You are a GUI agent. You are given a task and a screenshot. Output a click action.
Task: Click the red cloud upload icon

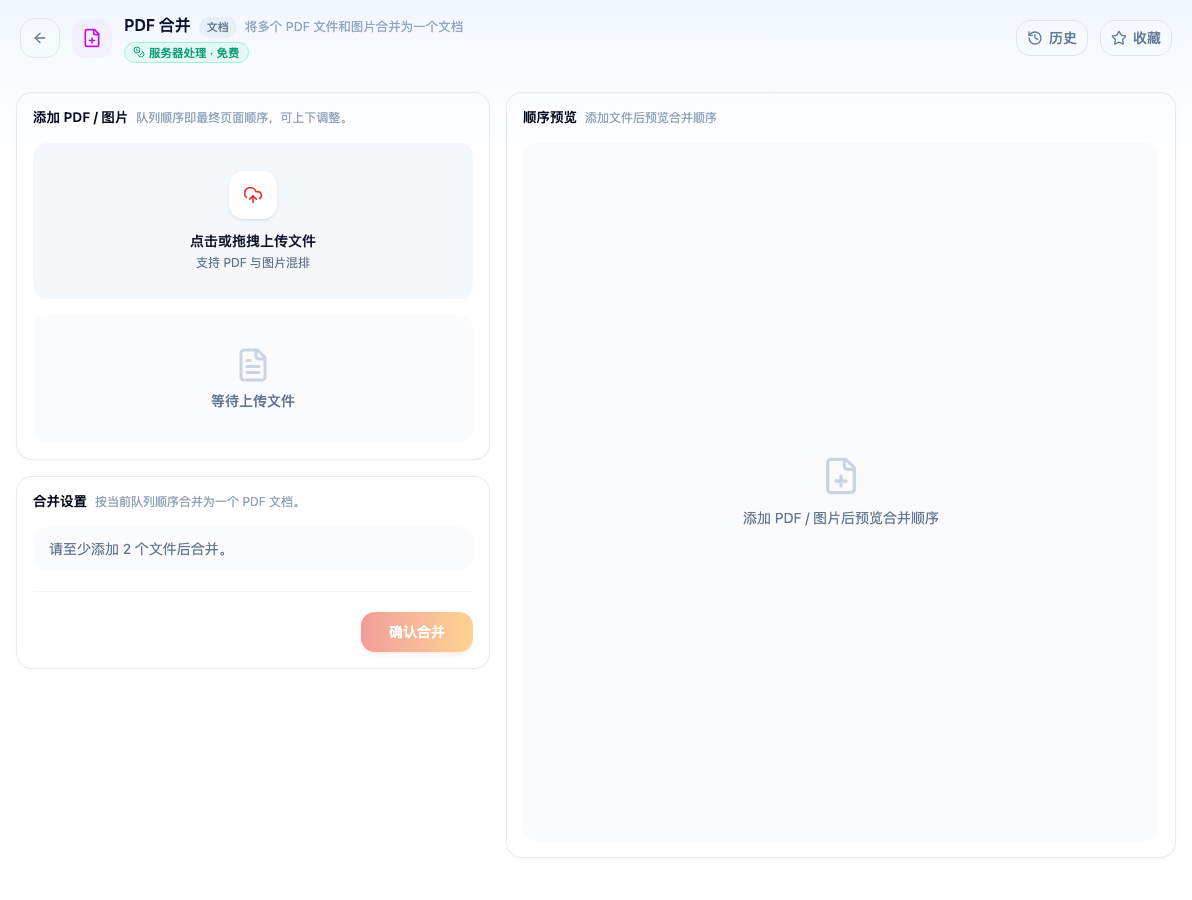click(x=253, y=195)
